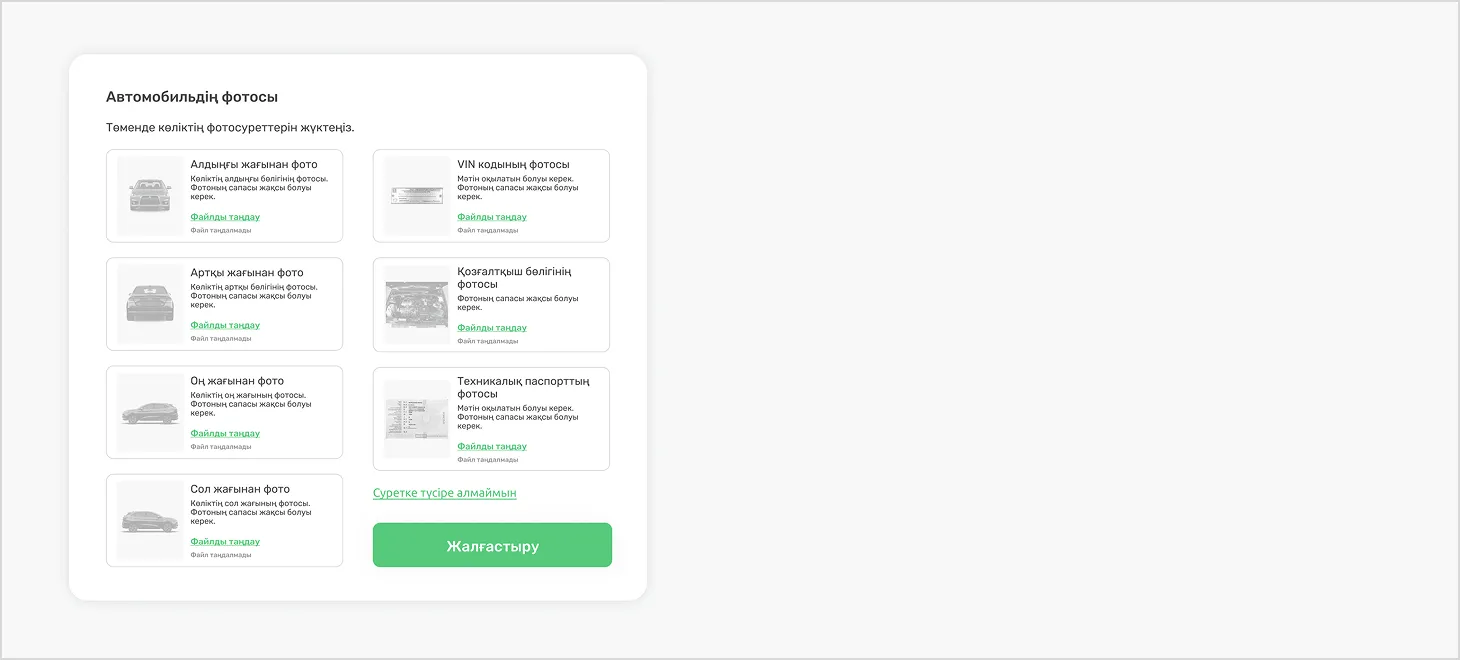The width and height of the screenshot is (1460, 660).
Task: Choose file for Алдыңғы жағынан фото
Action: pos(225,217)
